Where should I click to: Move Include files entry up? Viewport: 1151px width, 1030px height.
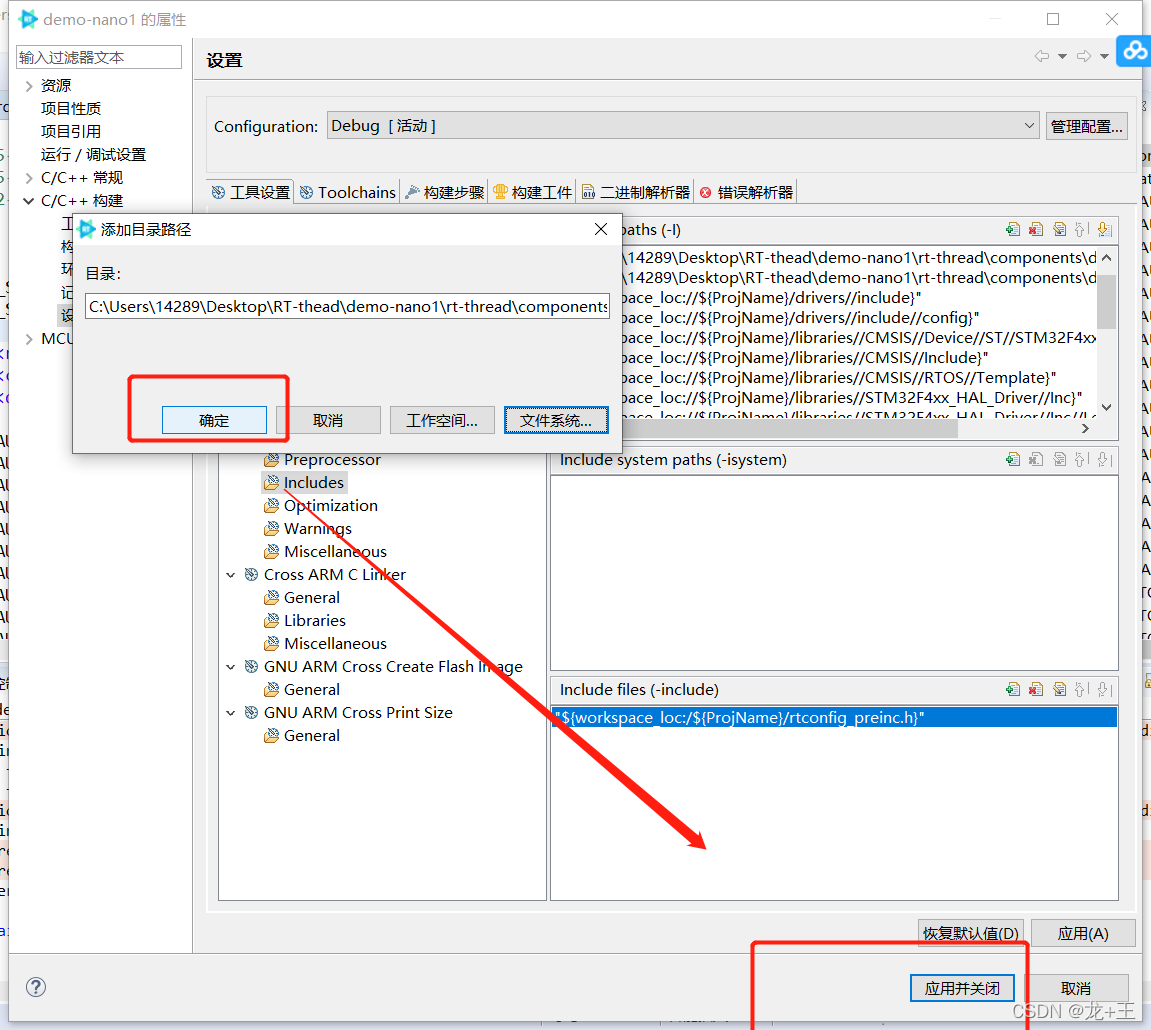point(1081,689)
